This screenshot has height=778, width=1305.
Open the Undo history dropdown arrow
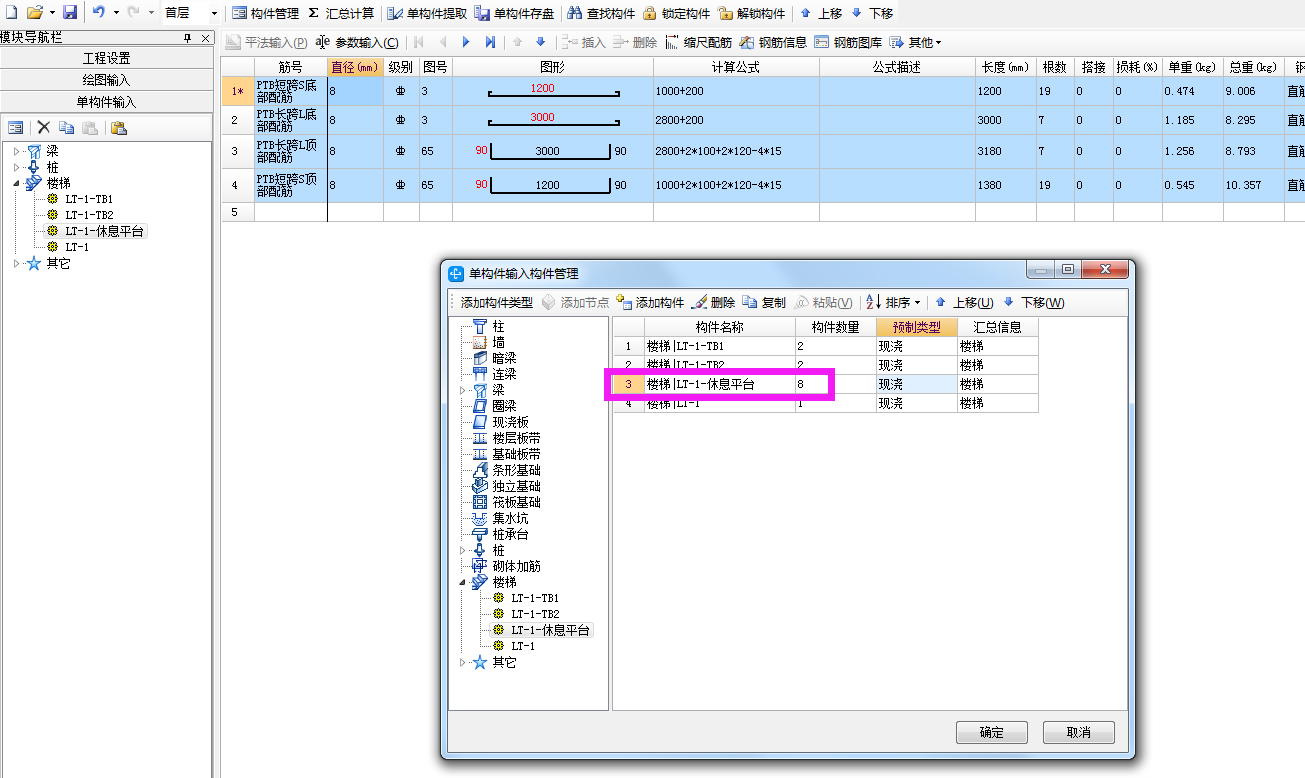click(x=116, y=13)
